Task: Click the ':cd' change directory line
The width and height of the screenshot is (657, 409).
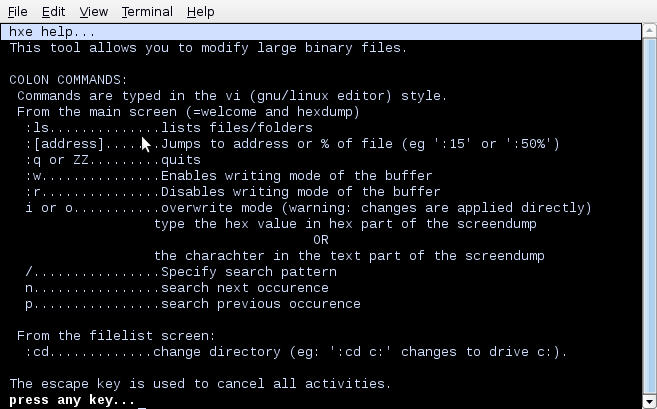Action: 297,352
